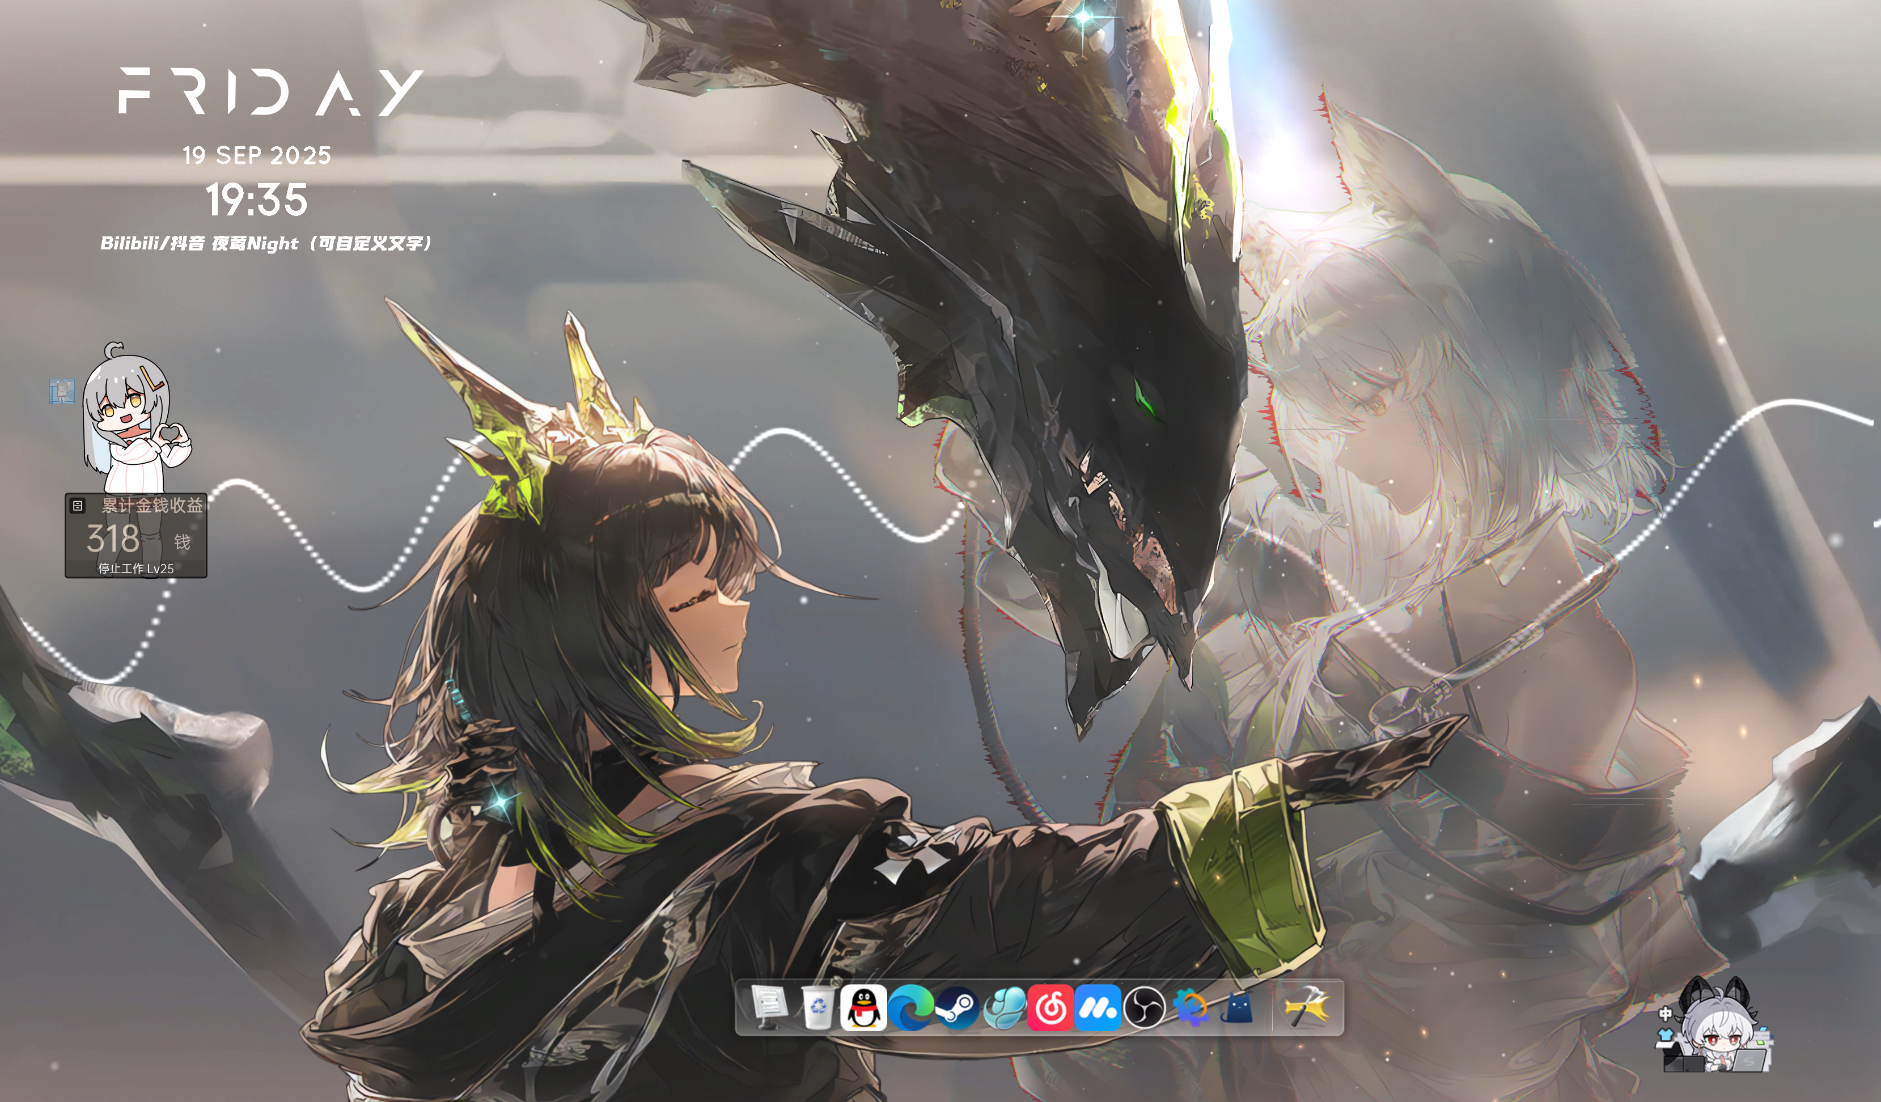
Task: Click the Bilibili/抖音 夜莺Night caption
Action: tap(266, 243)
